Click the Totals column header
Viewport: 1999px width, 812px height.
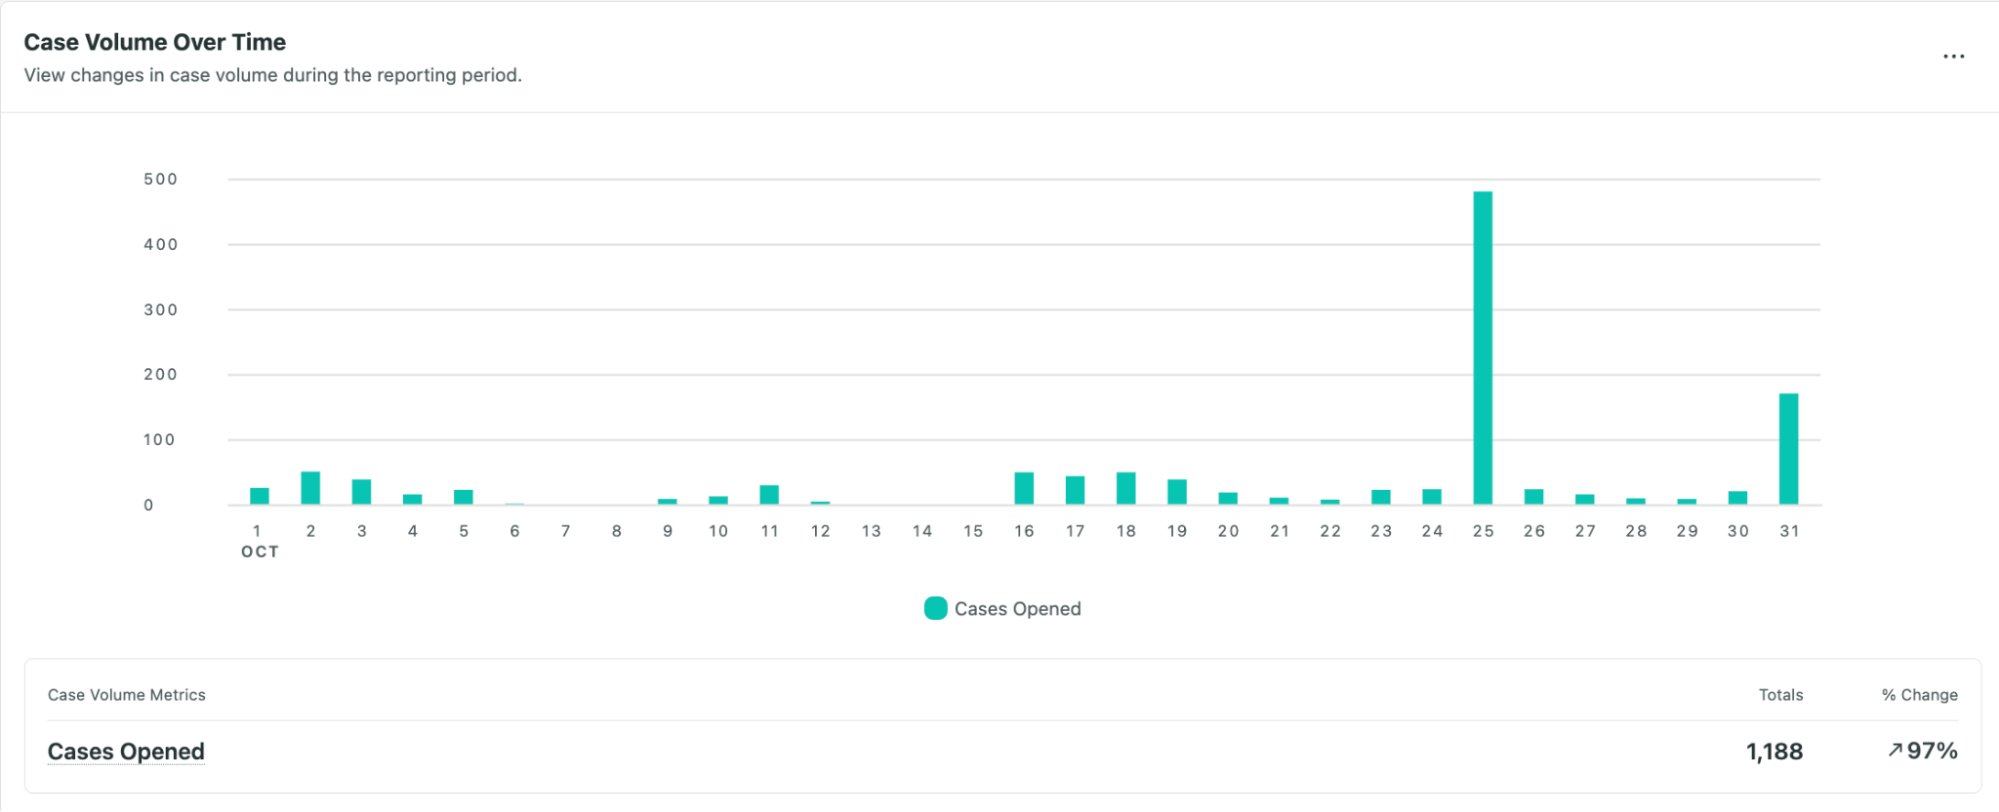(1780, 695)
